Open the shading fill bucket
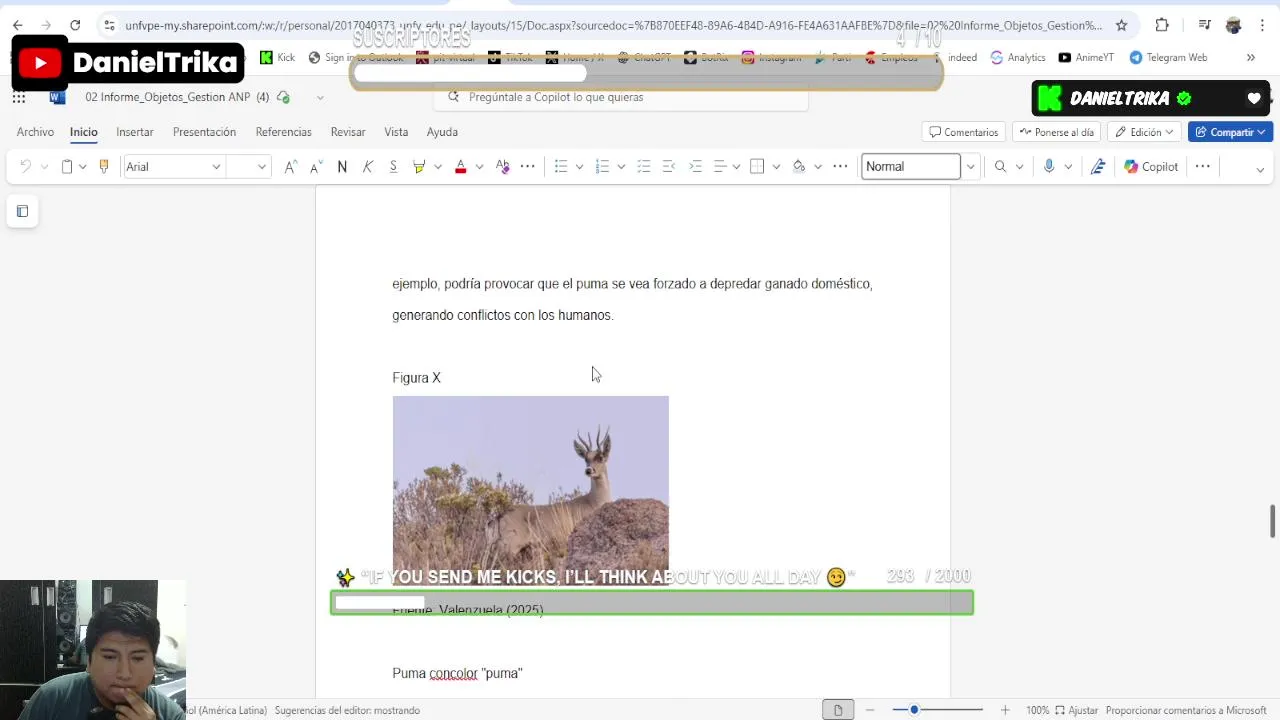 (x=798, y=167)
